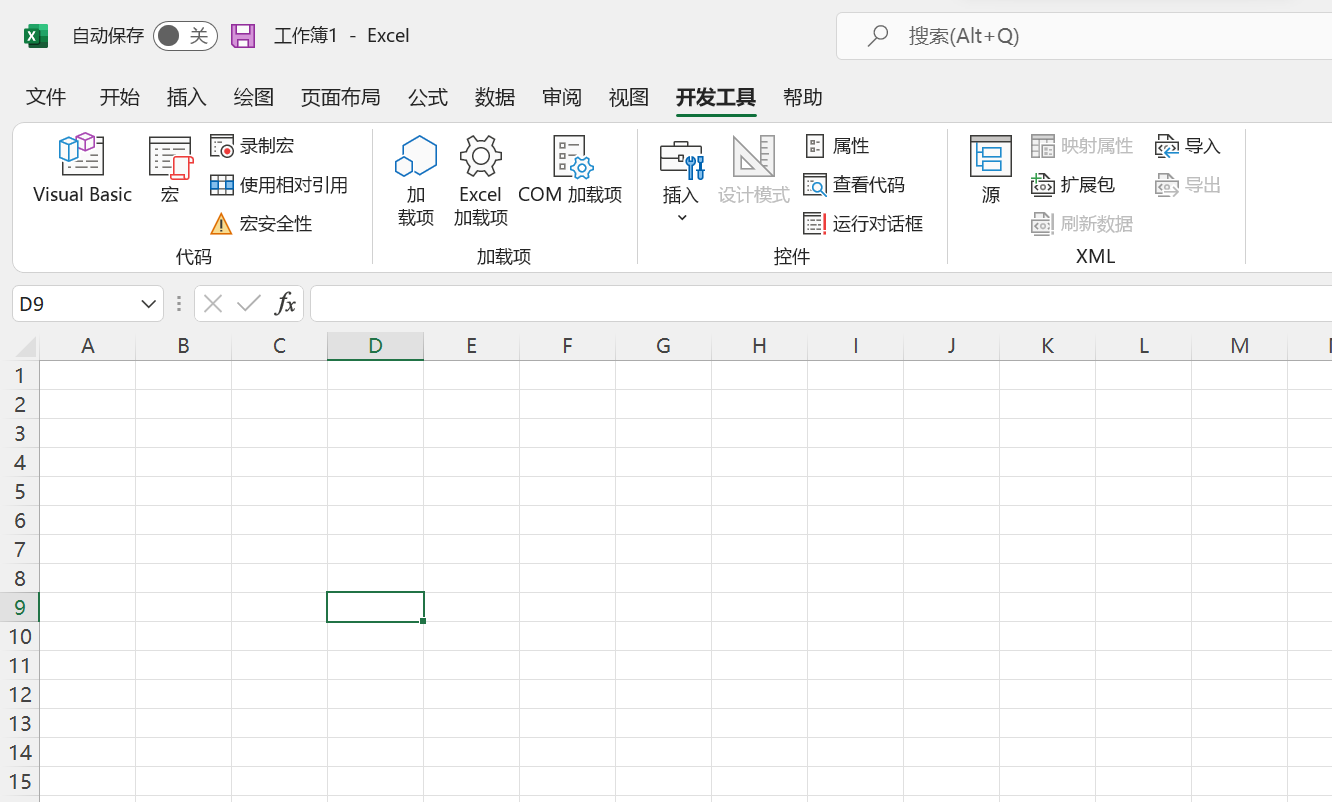Open the Visual Basic editor
This screenshot has width=1332, height=802.
81,170
